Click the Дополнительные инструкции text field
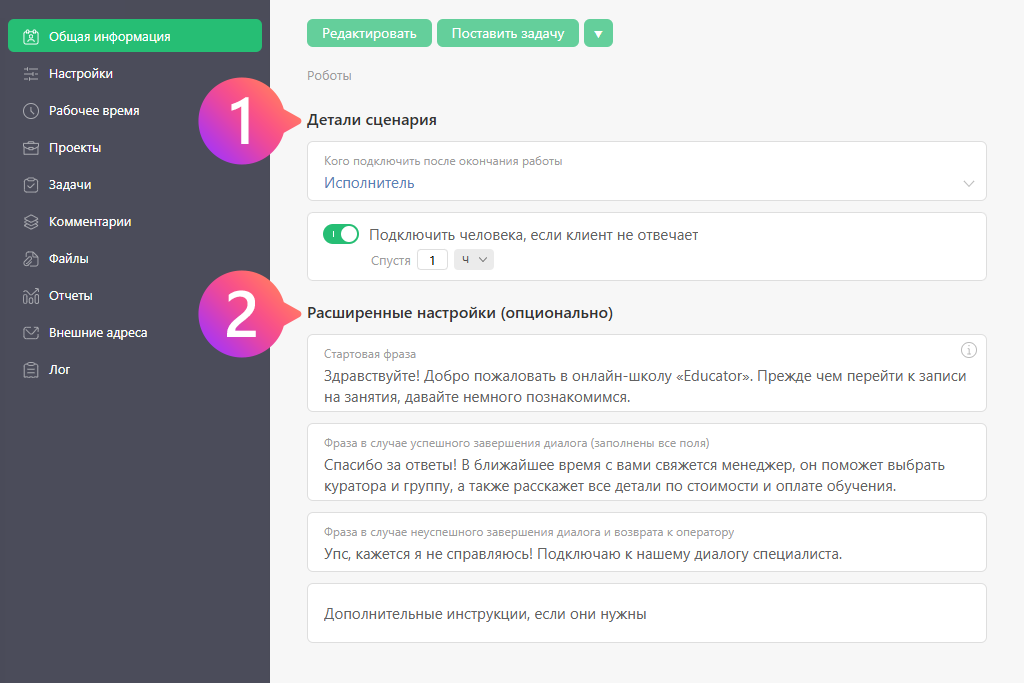Image resolution: width=1024 pixels, height=683 pixels. pyautogui.click(x=646, y=613)
